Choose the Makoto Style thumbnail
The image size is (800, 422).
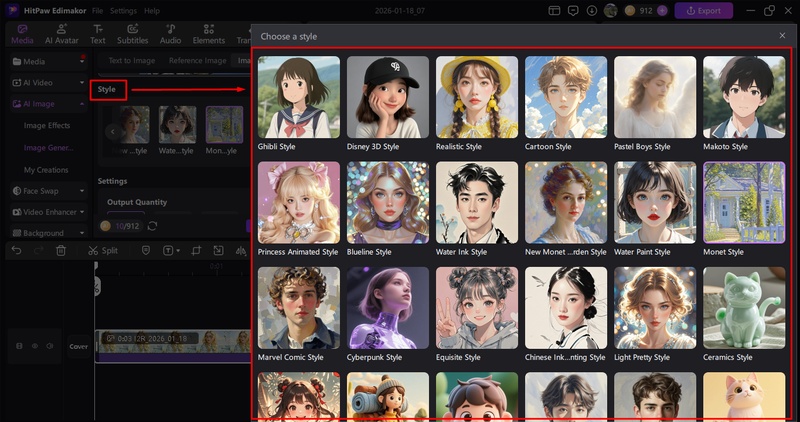coord(744,97)
